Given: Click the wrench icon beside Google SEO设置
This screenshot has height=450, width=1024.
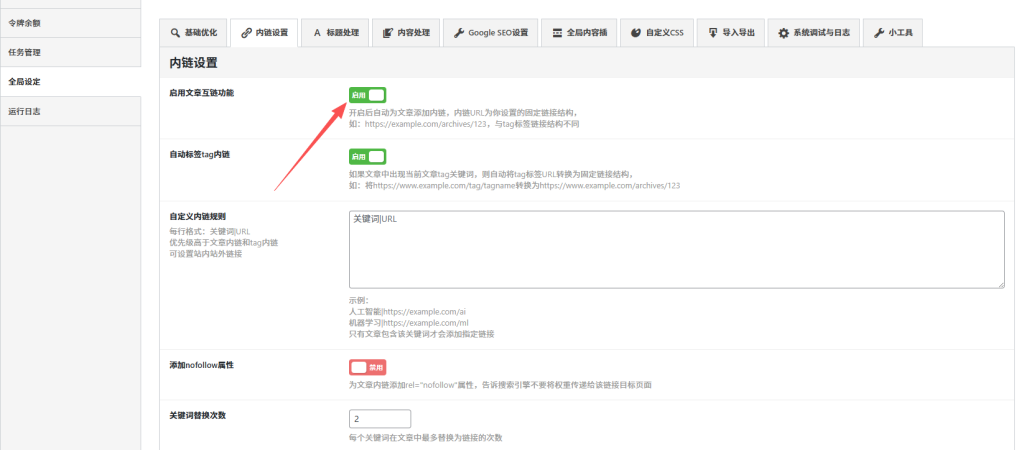Looking at the screenshot, I should [x=459, y=33].
